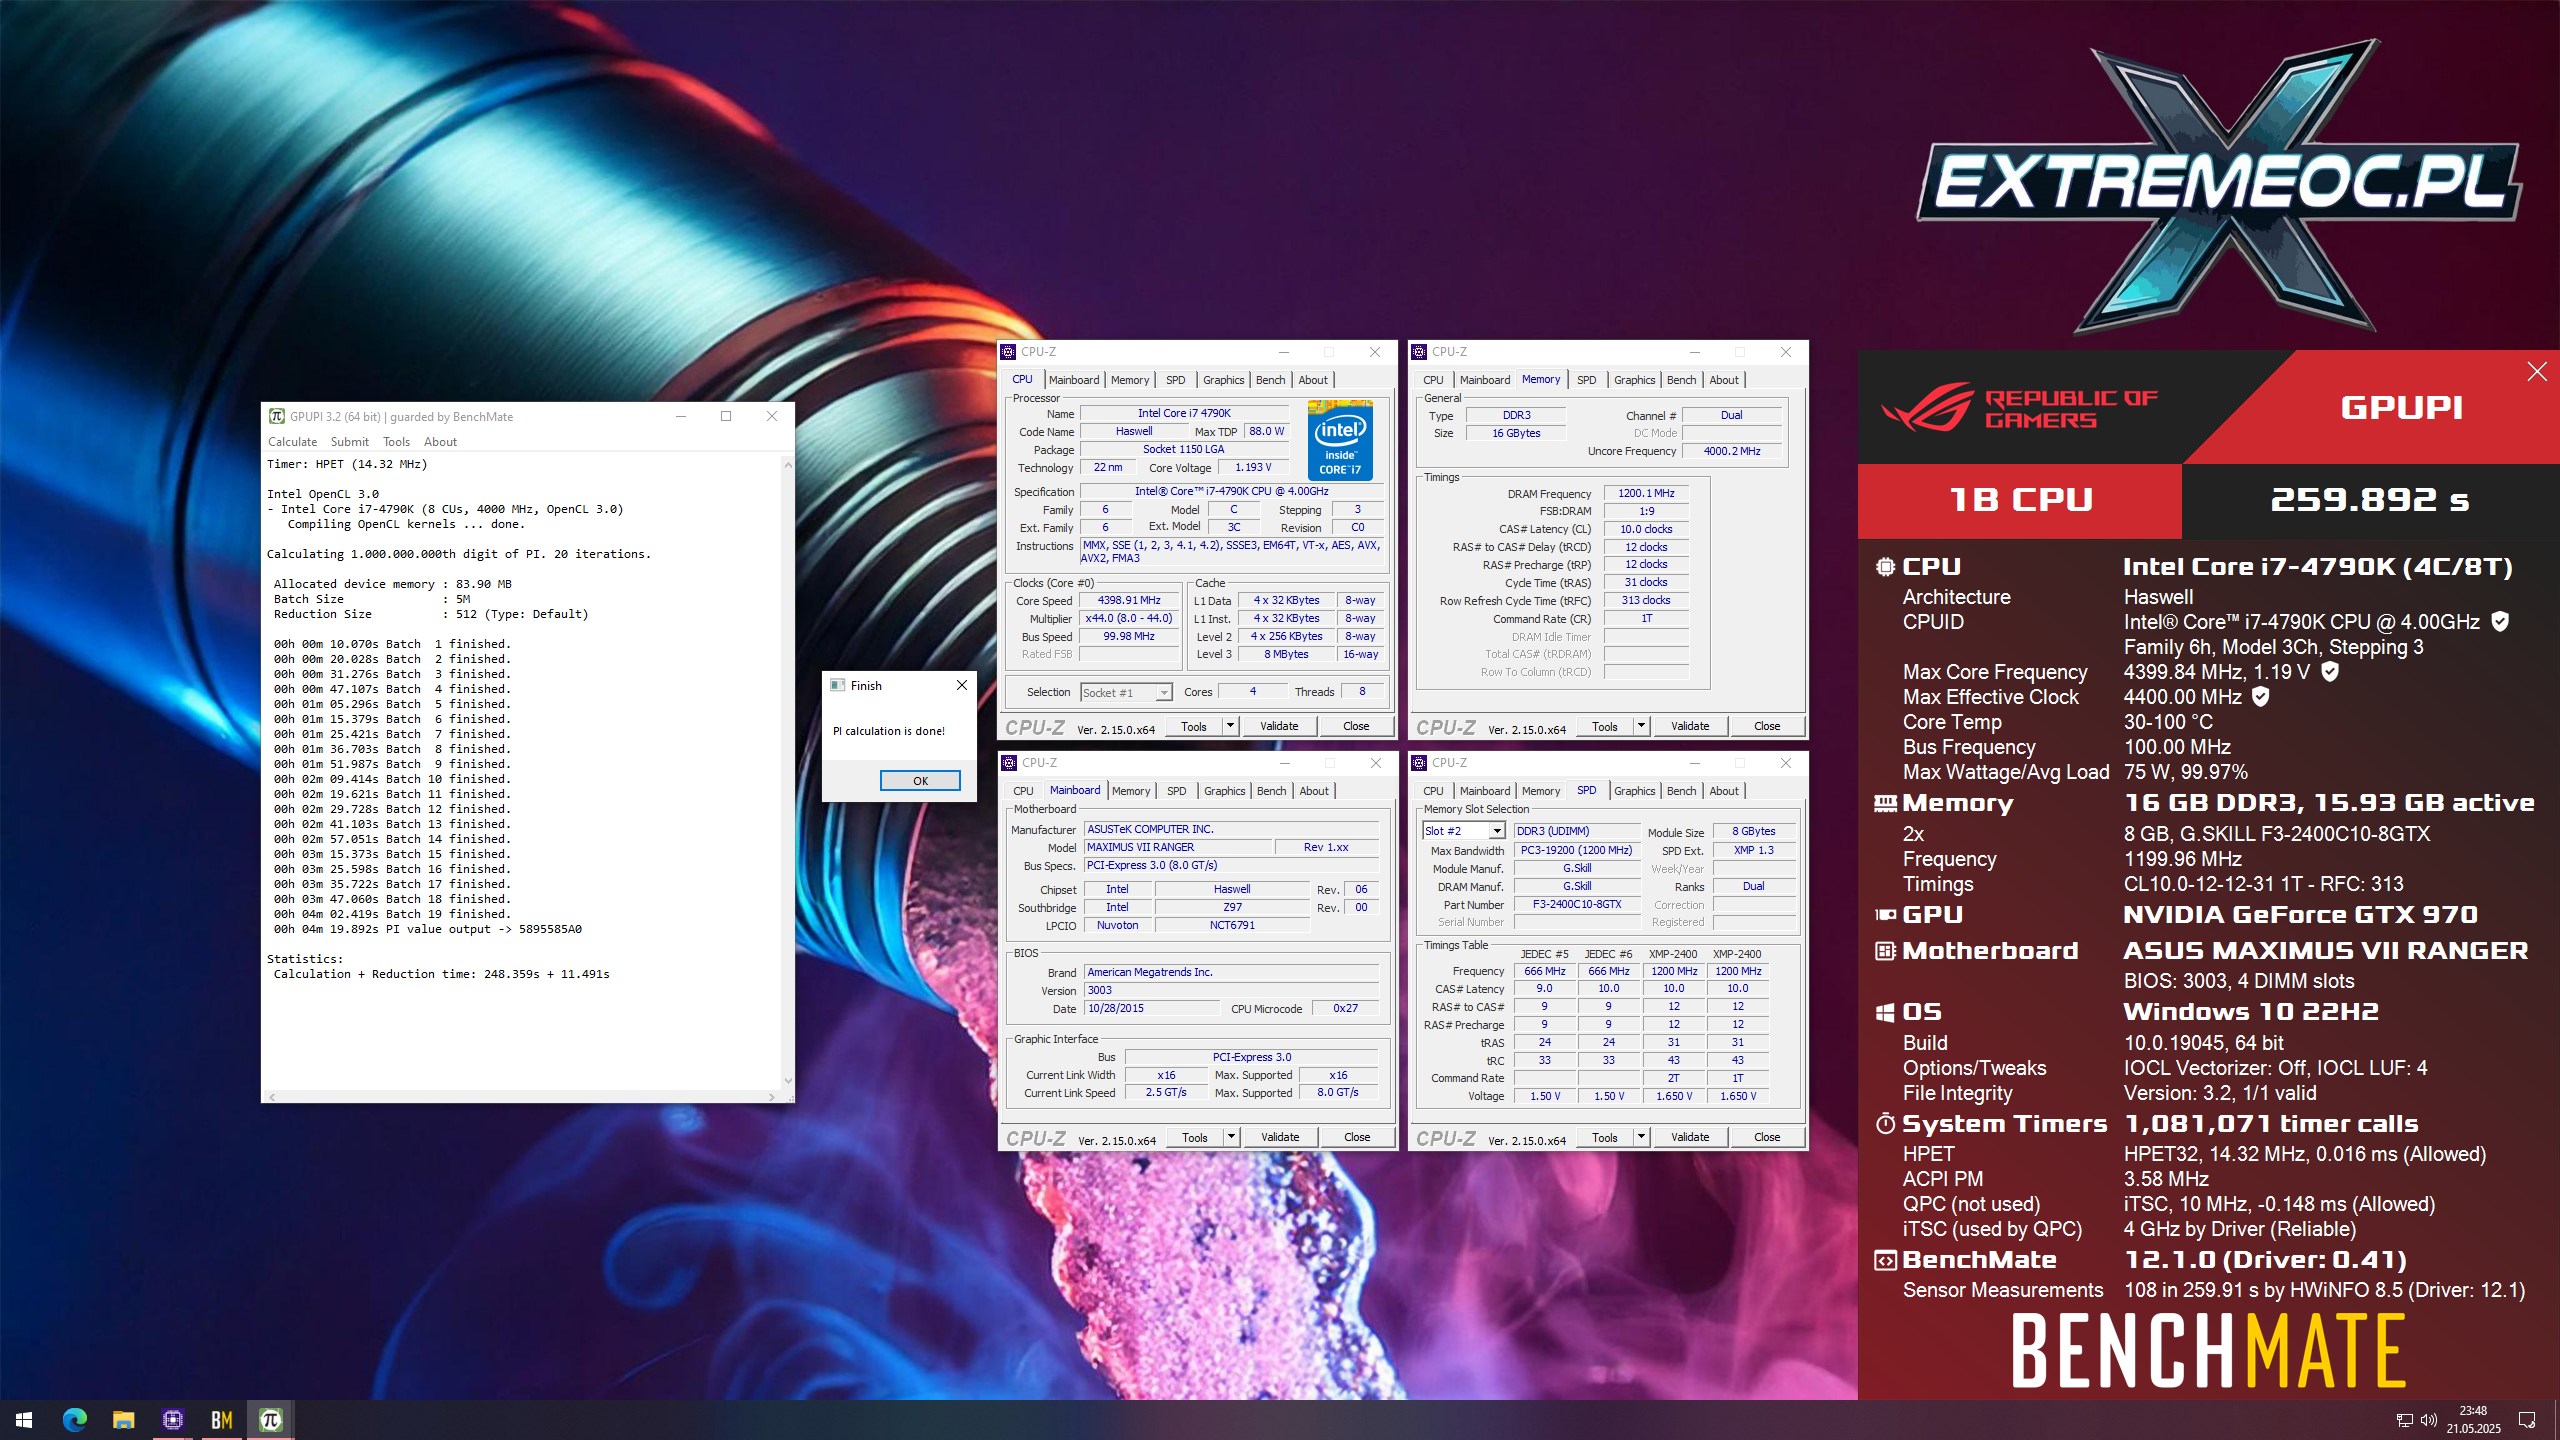Image resolution: width=2560 pixels, height=1440 pixels.
Task: Close the BenchMate result panel
Action: pos(2537,372)
